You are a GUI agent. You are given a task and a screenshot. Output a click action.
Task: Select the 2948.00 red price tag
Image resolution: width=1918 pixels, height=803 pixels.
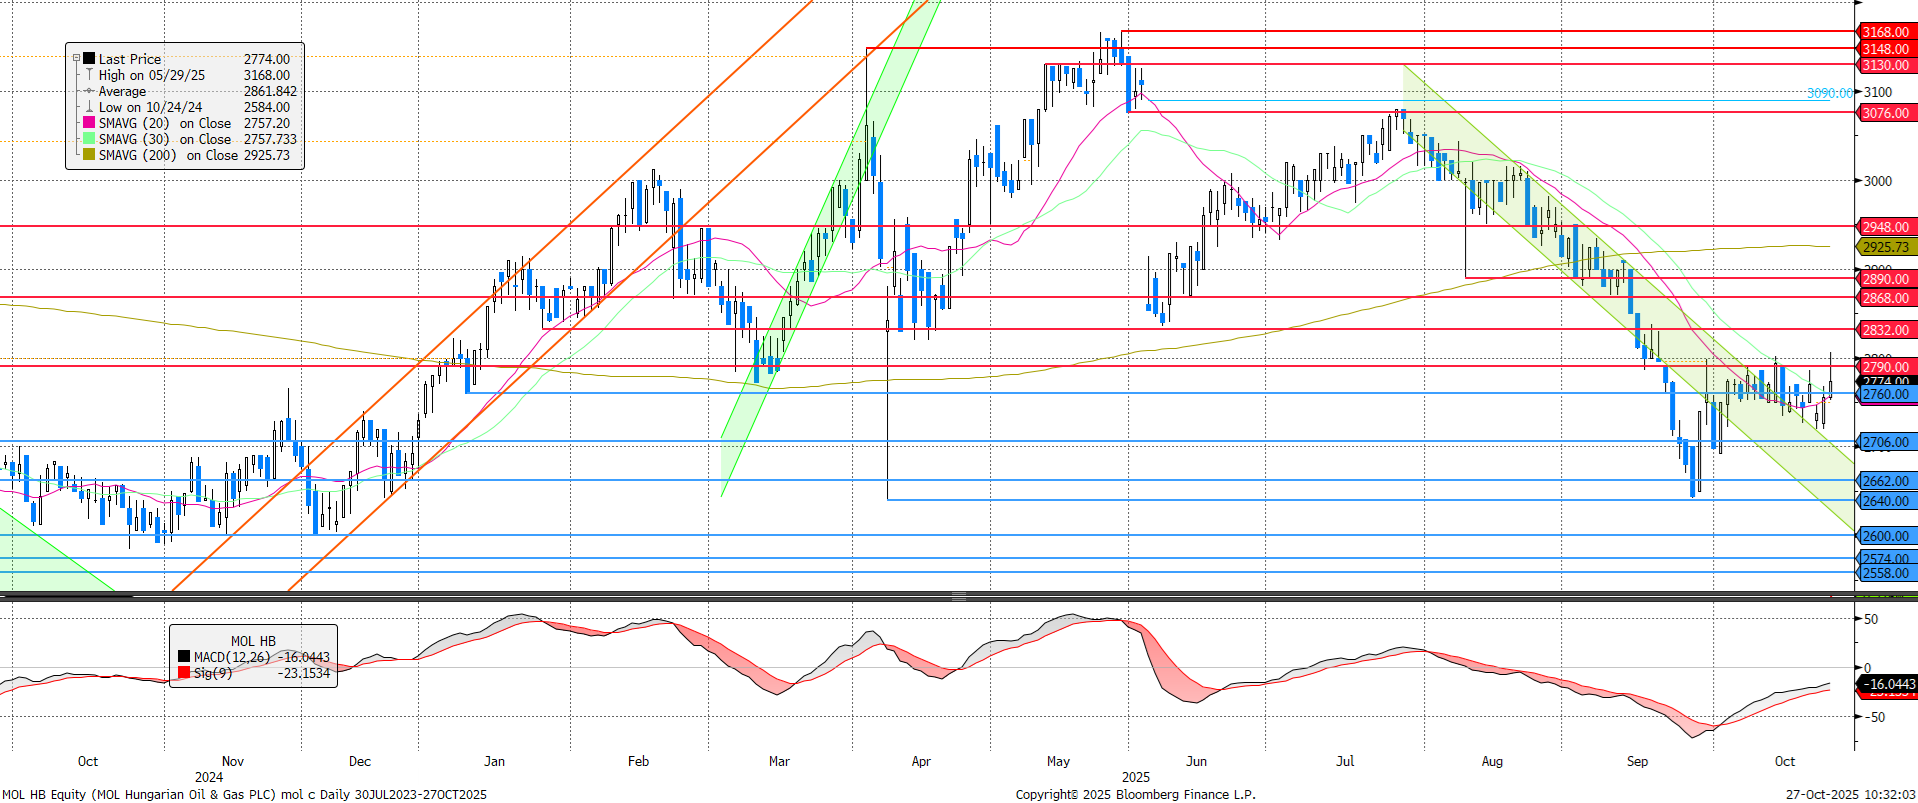pyautogui.click(x=1884, y=227)
